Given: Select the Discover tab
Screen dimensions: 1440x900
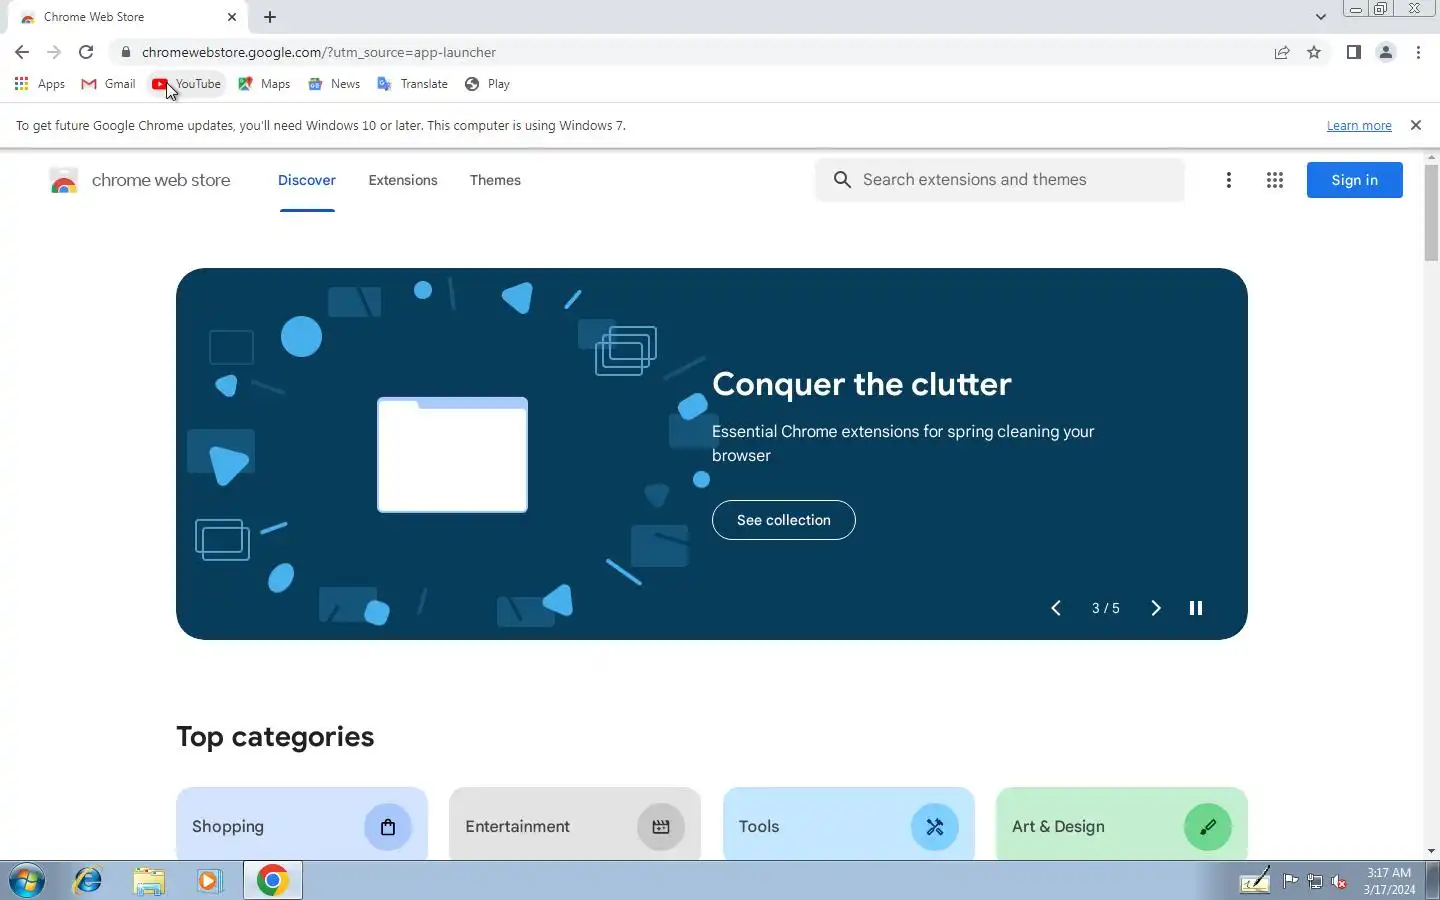Looking at the screenshot, I should click(x=307, y=180).
